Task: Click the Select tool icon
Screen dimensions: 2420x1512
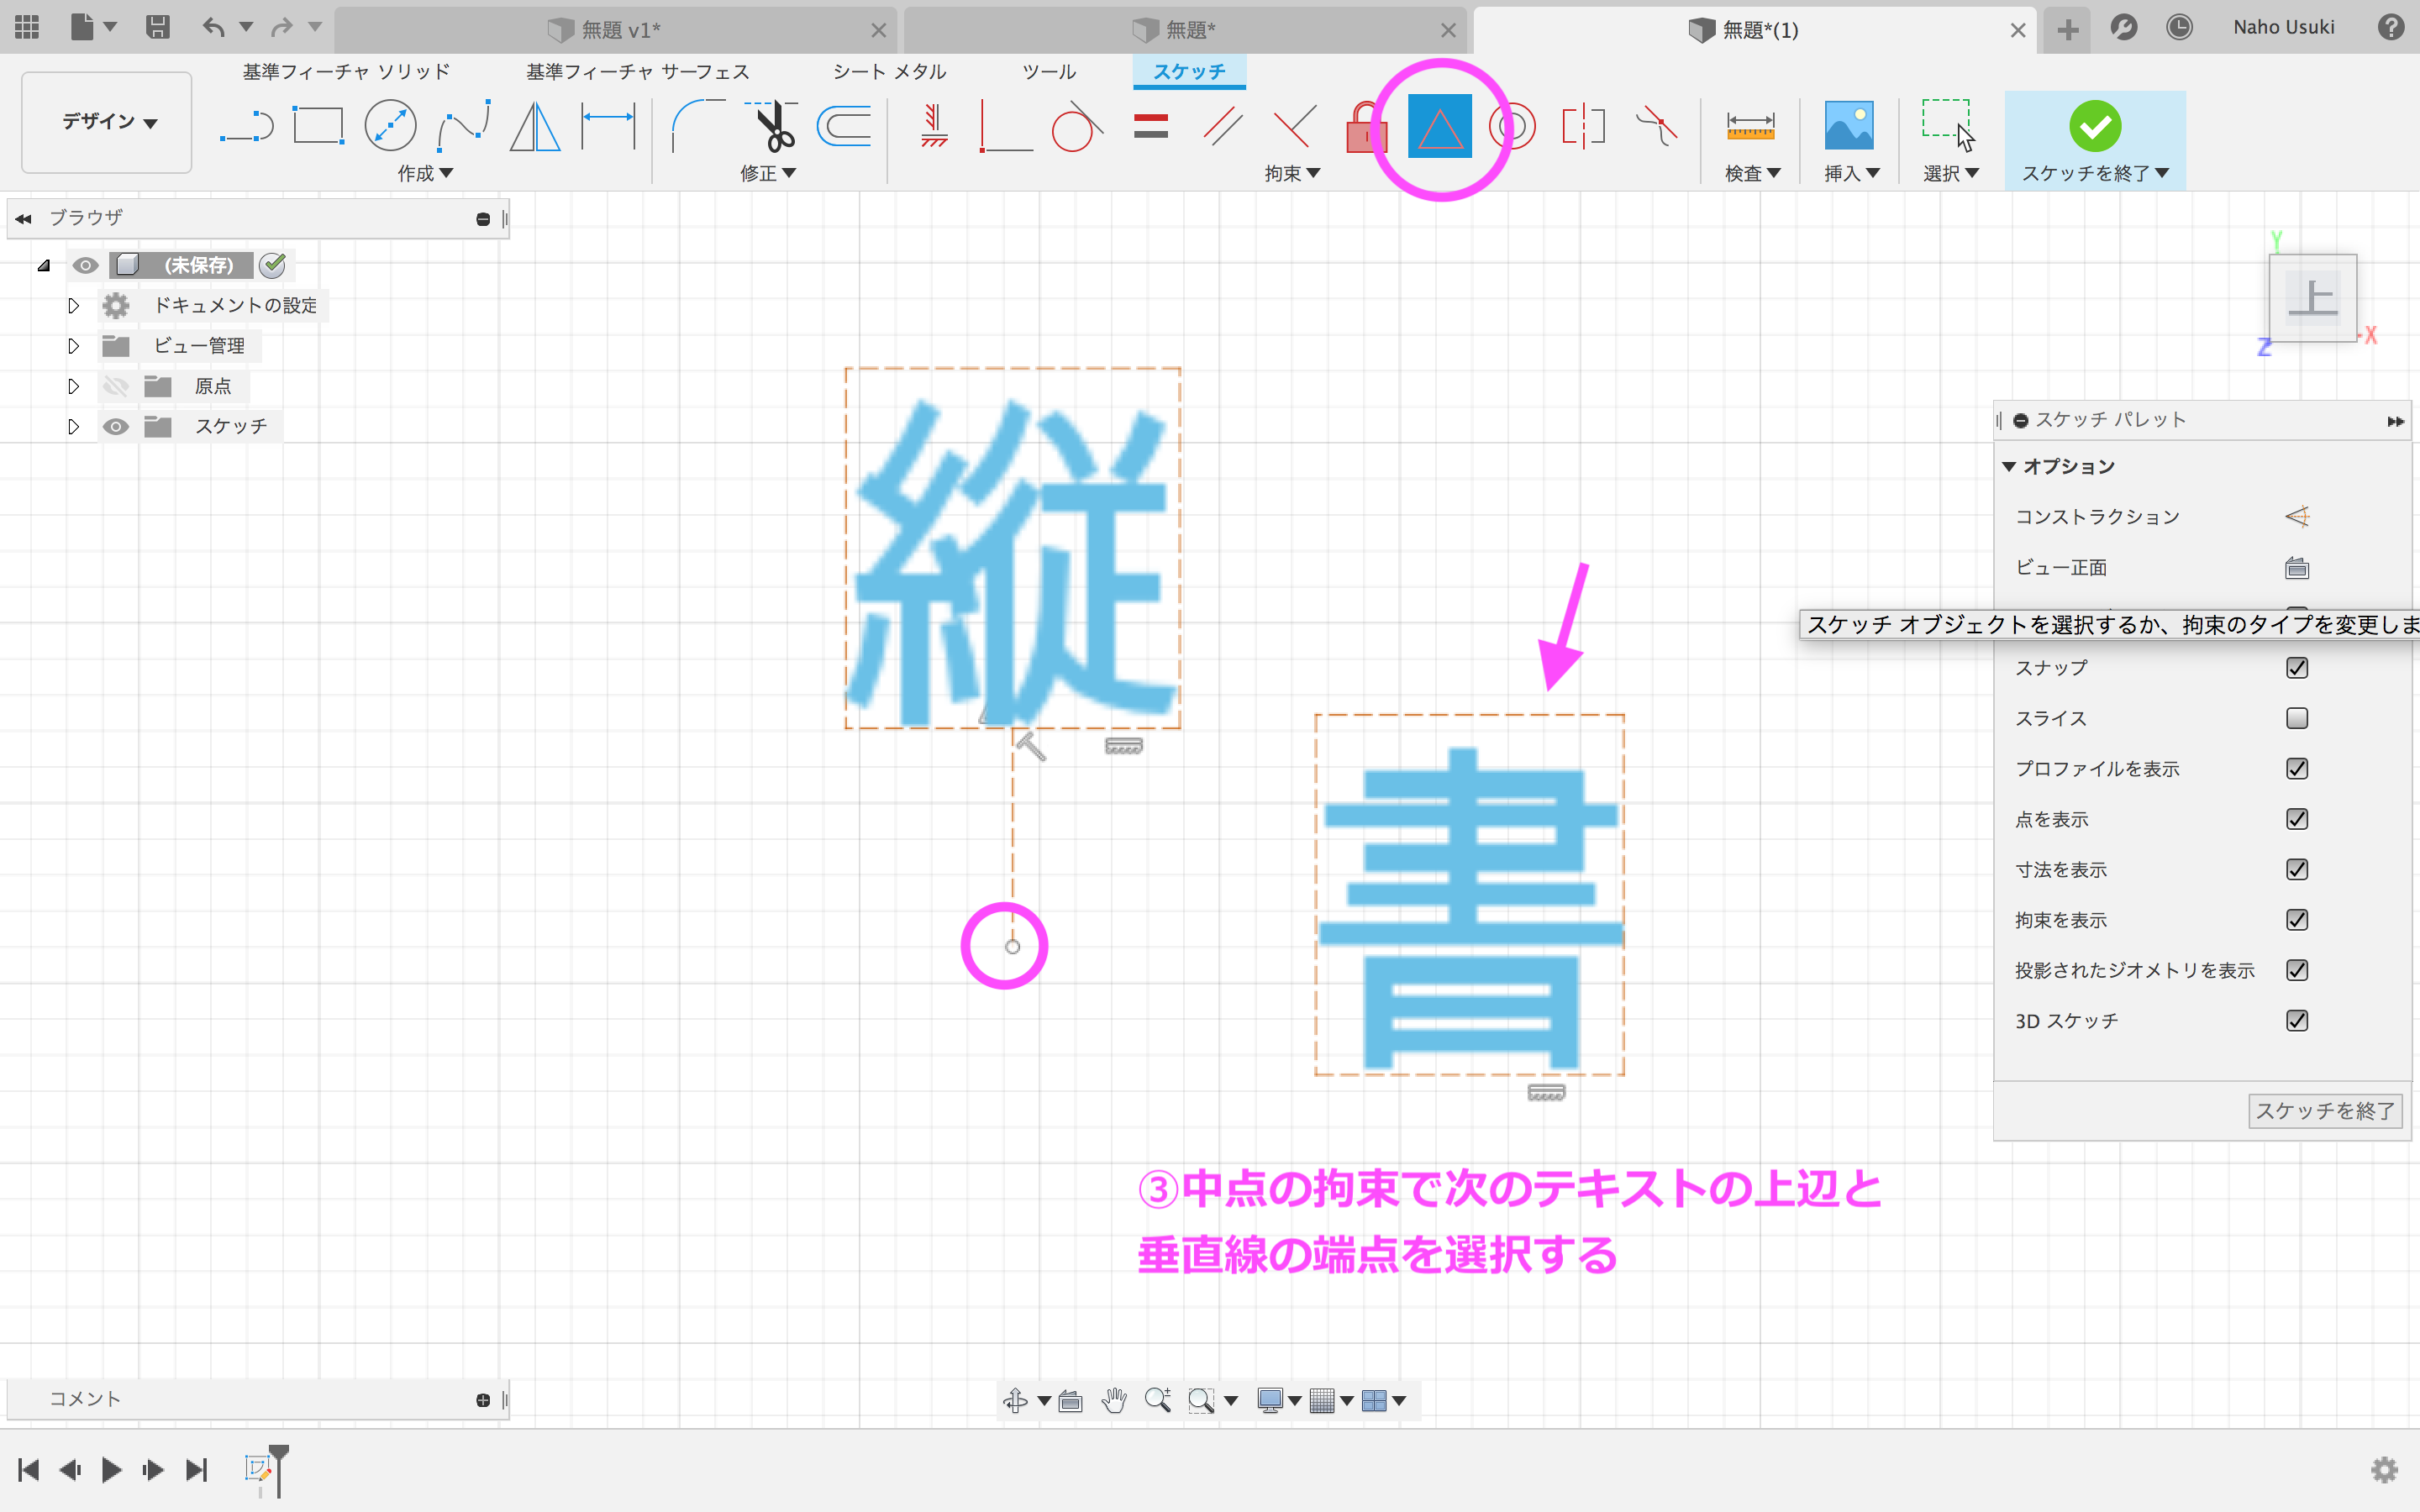Action: coord(1948,124)
